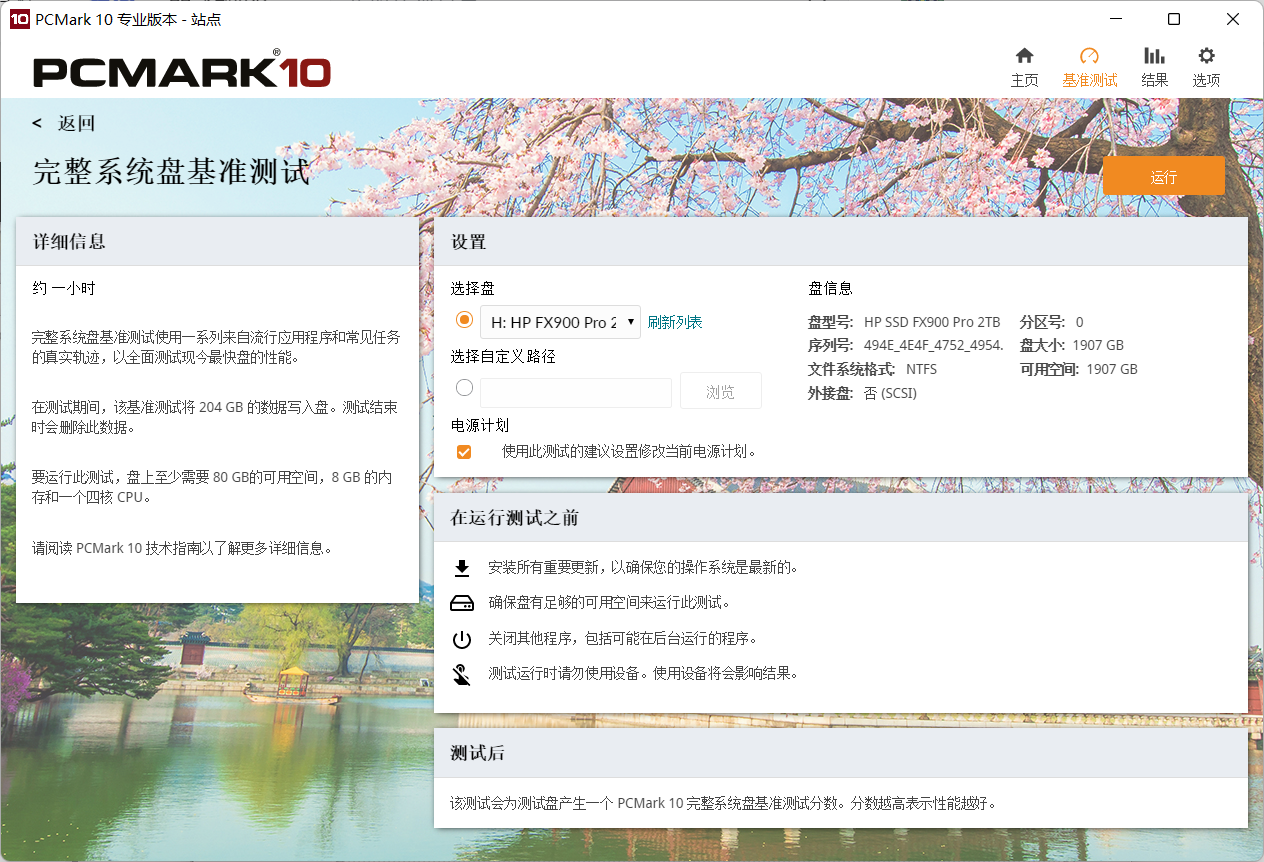This screenshot has height=862, width=1264.
Task: Click the custom path input field
Action: [575, 393]
